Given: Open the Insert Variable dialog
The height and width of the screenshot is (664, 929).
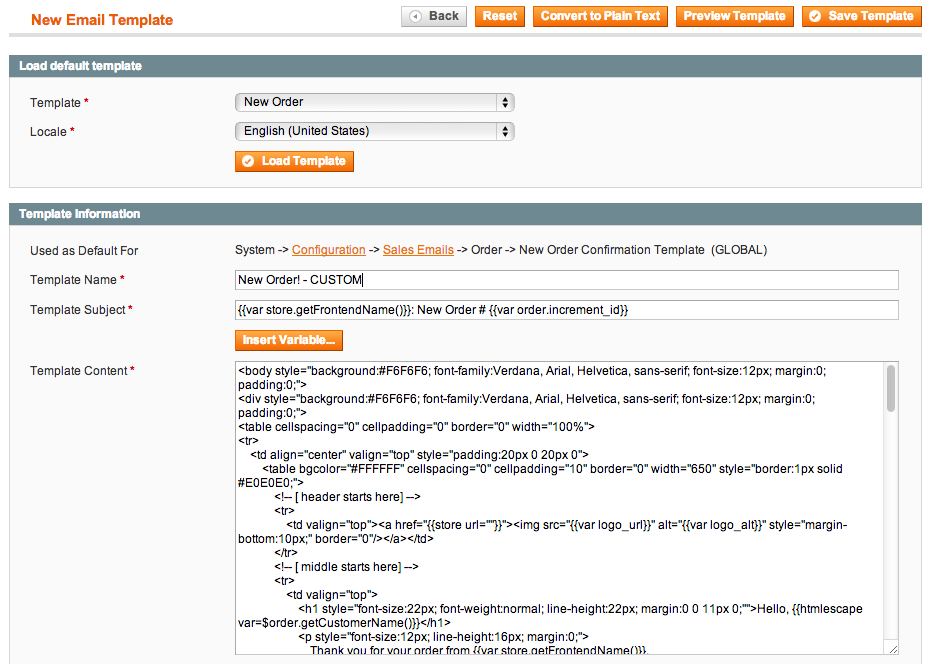Looking at the screenshot, I should click(289, 340).
